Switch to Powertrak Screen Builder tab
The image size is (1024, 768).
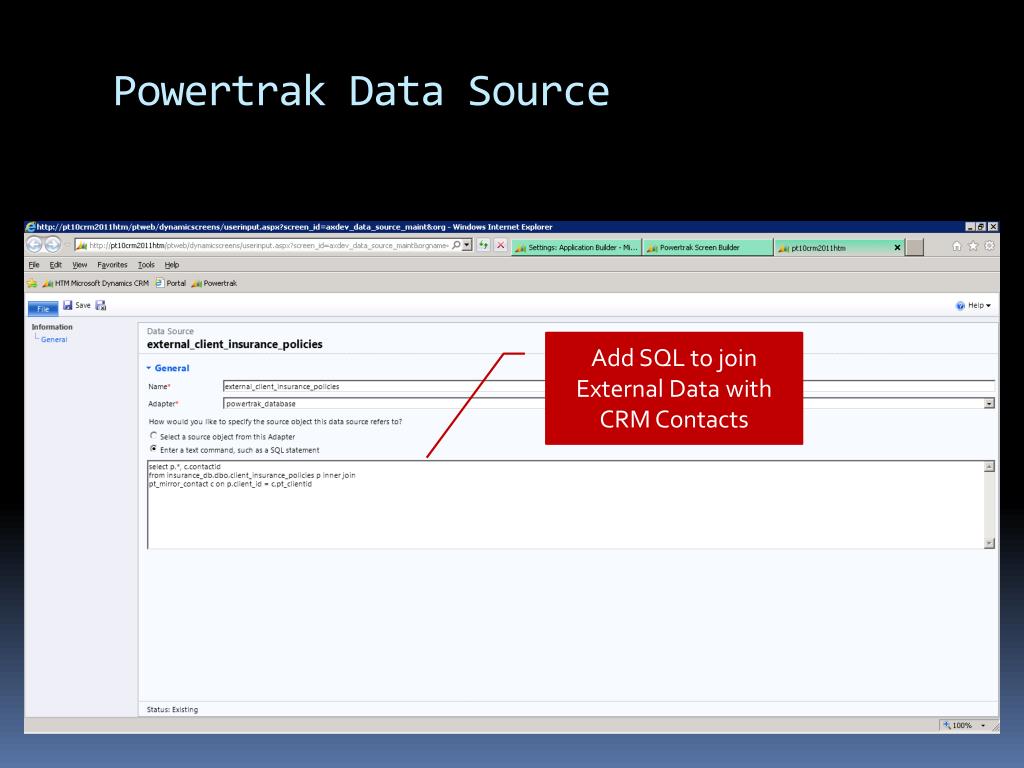708,248
